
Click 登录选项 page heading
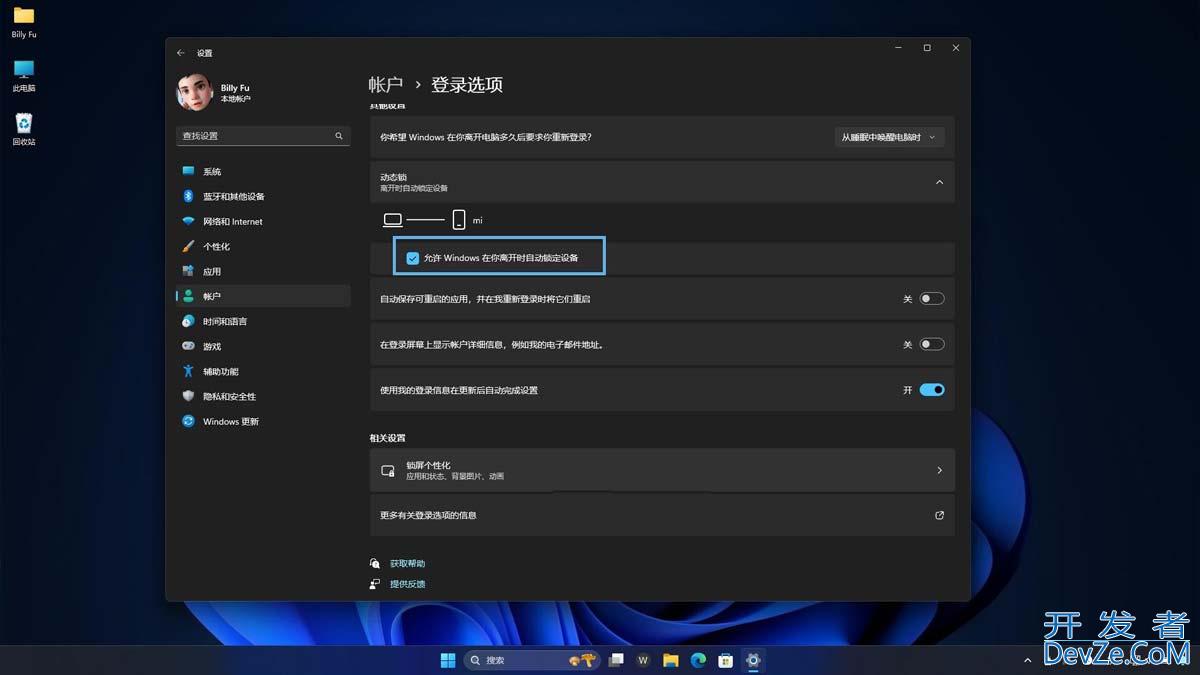coord(467,85)
